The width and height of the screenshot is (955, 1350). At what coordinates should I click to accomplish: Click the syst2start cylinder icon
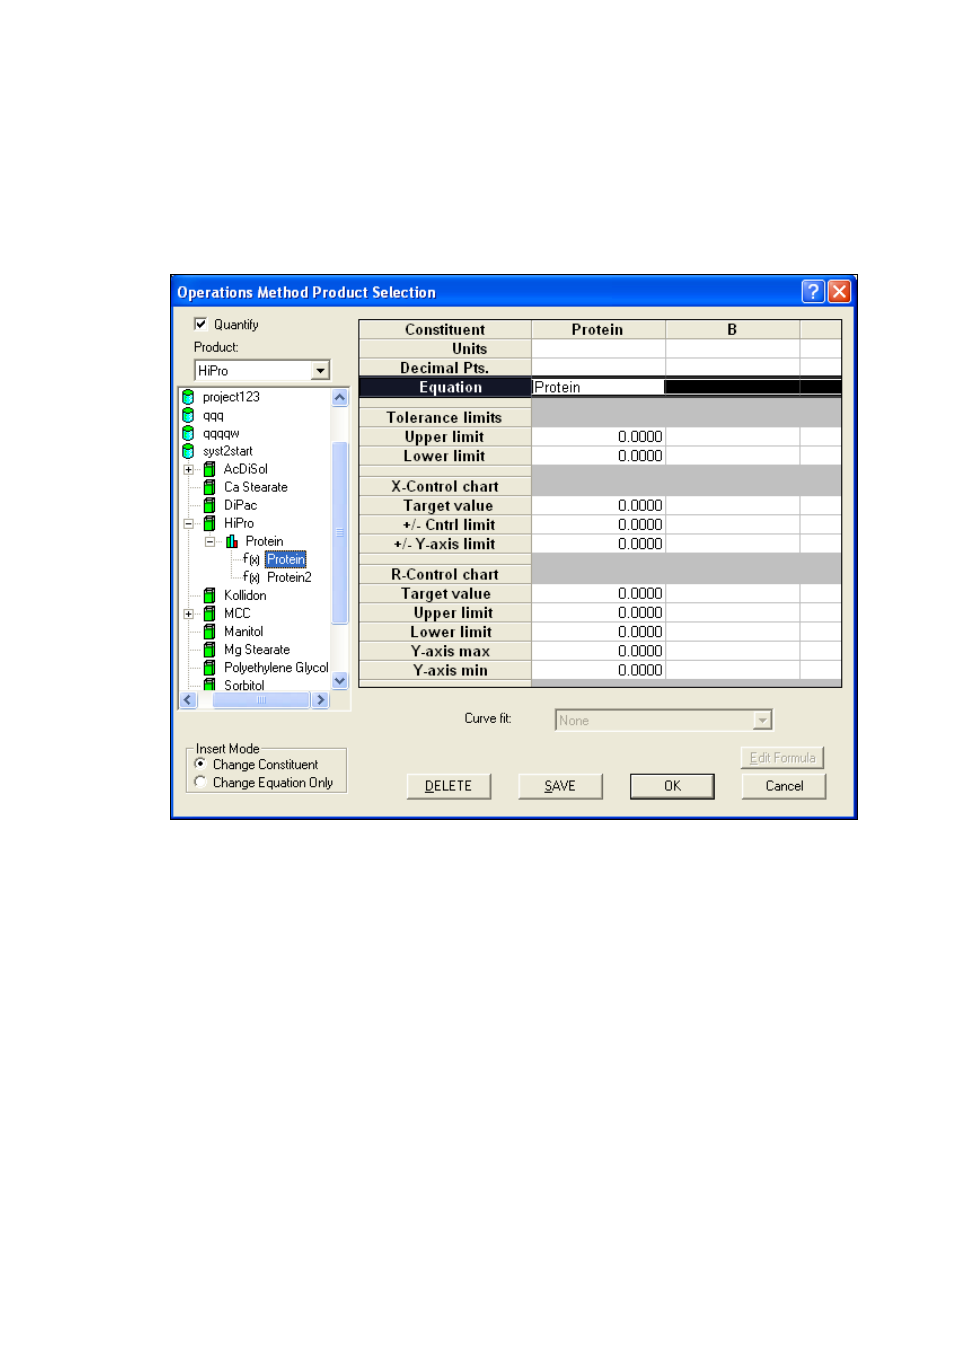pyautogui.click(x=188, y=451)
